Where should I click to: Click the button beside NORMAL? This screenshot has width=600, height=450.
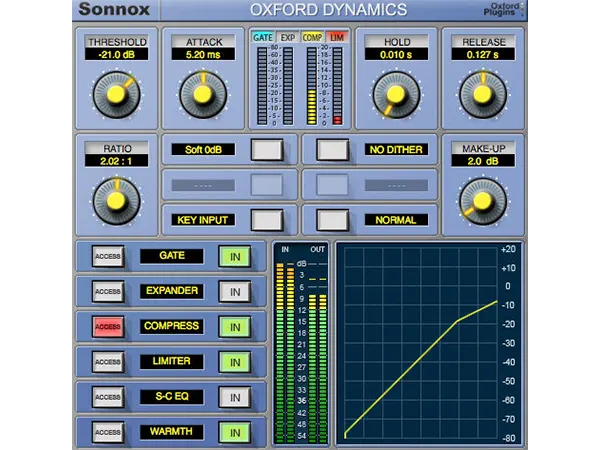click(x=333, y=220)
